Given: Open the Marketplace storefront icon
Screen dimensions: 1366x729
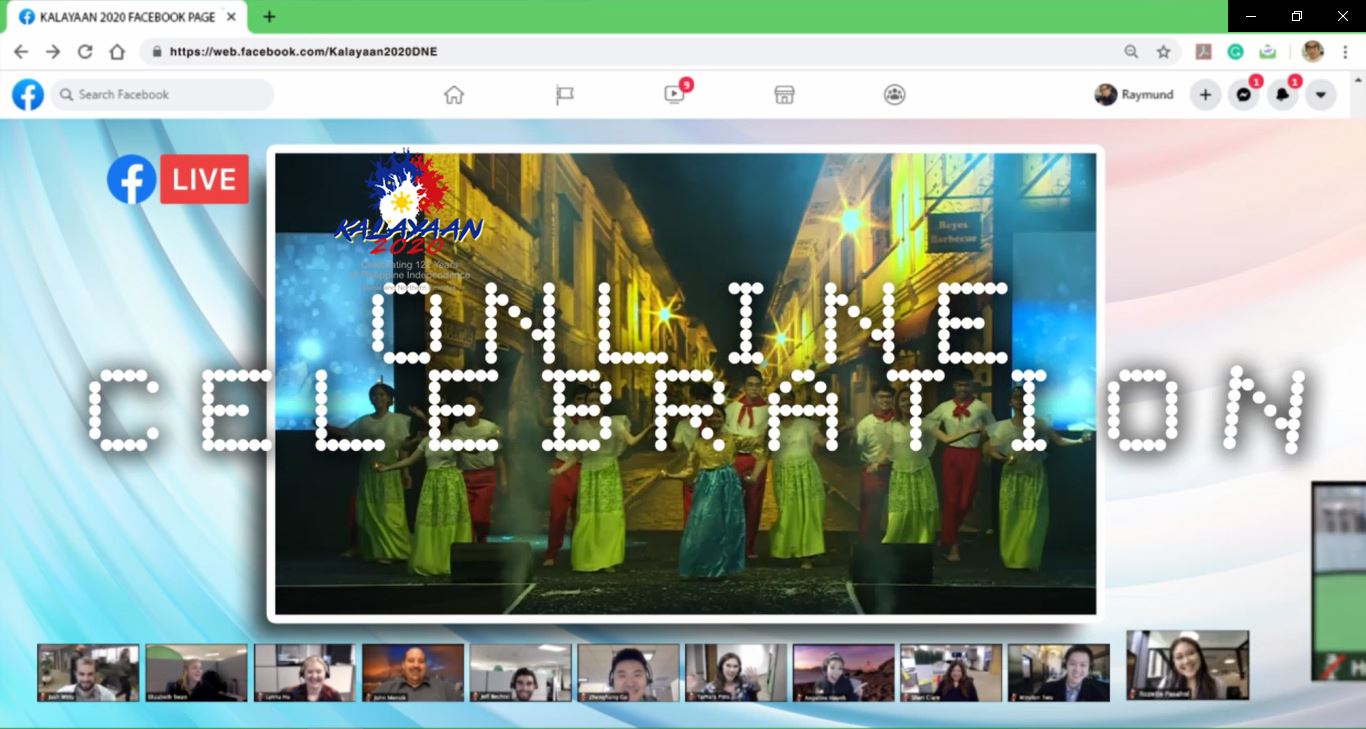Looking at the screenshot, I should click(784, 94).
